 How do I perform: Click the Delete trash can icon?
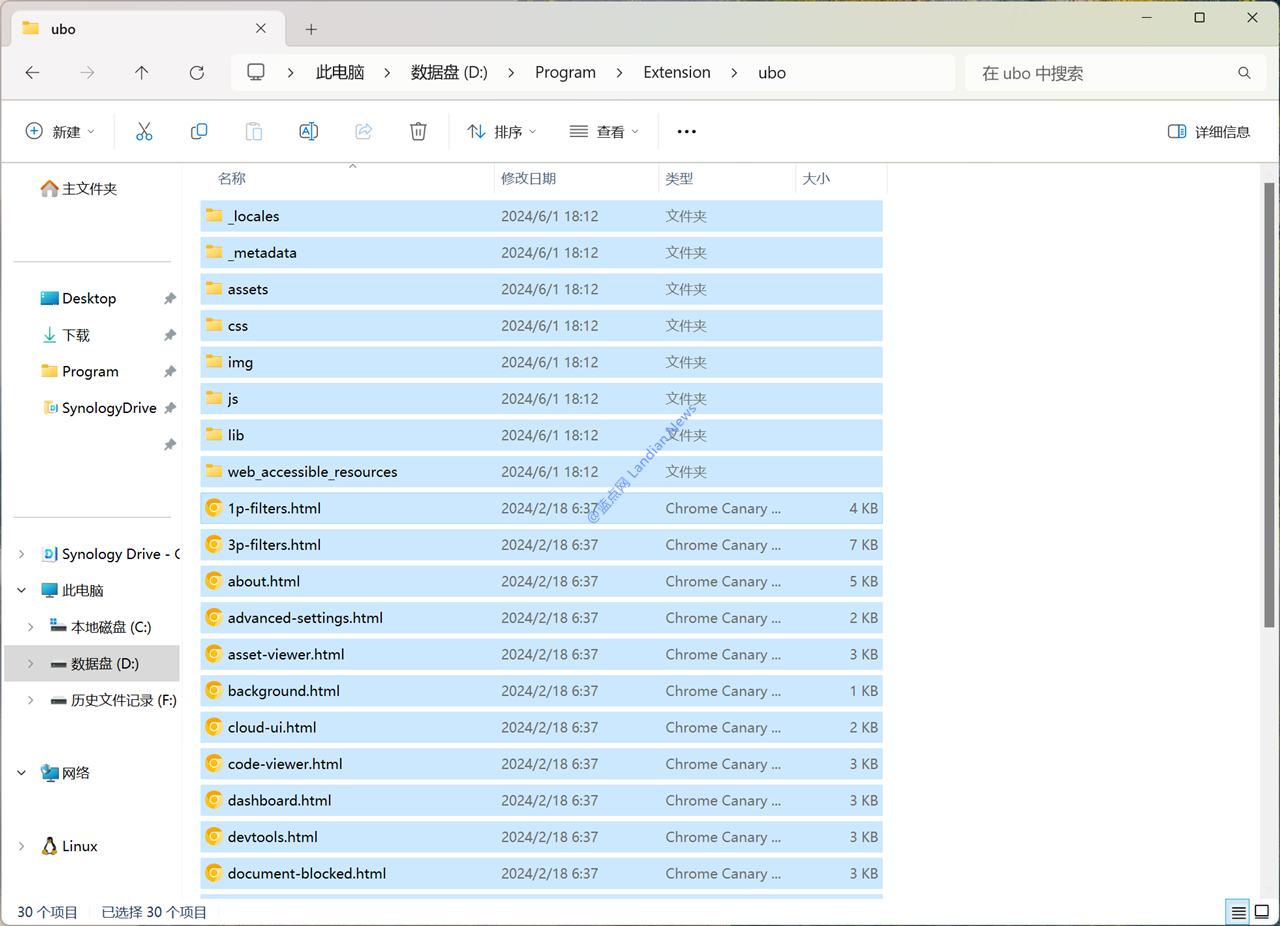tap(418, 131)
